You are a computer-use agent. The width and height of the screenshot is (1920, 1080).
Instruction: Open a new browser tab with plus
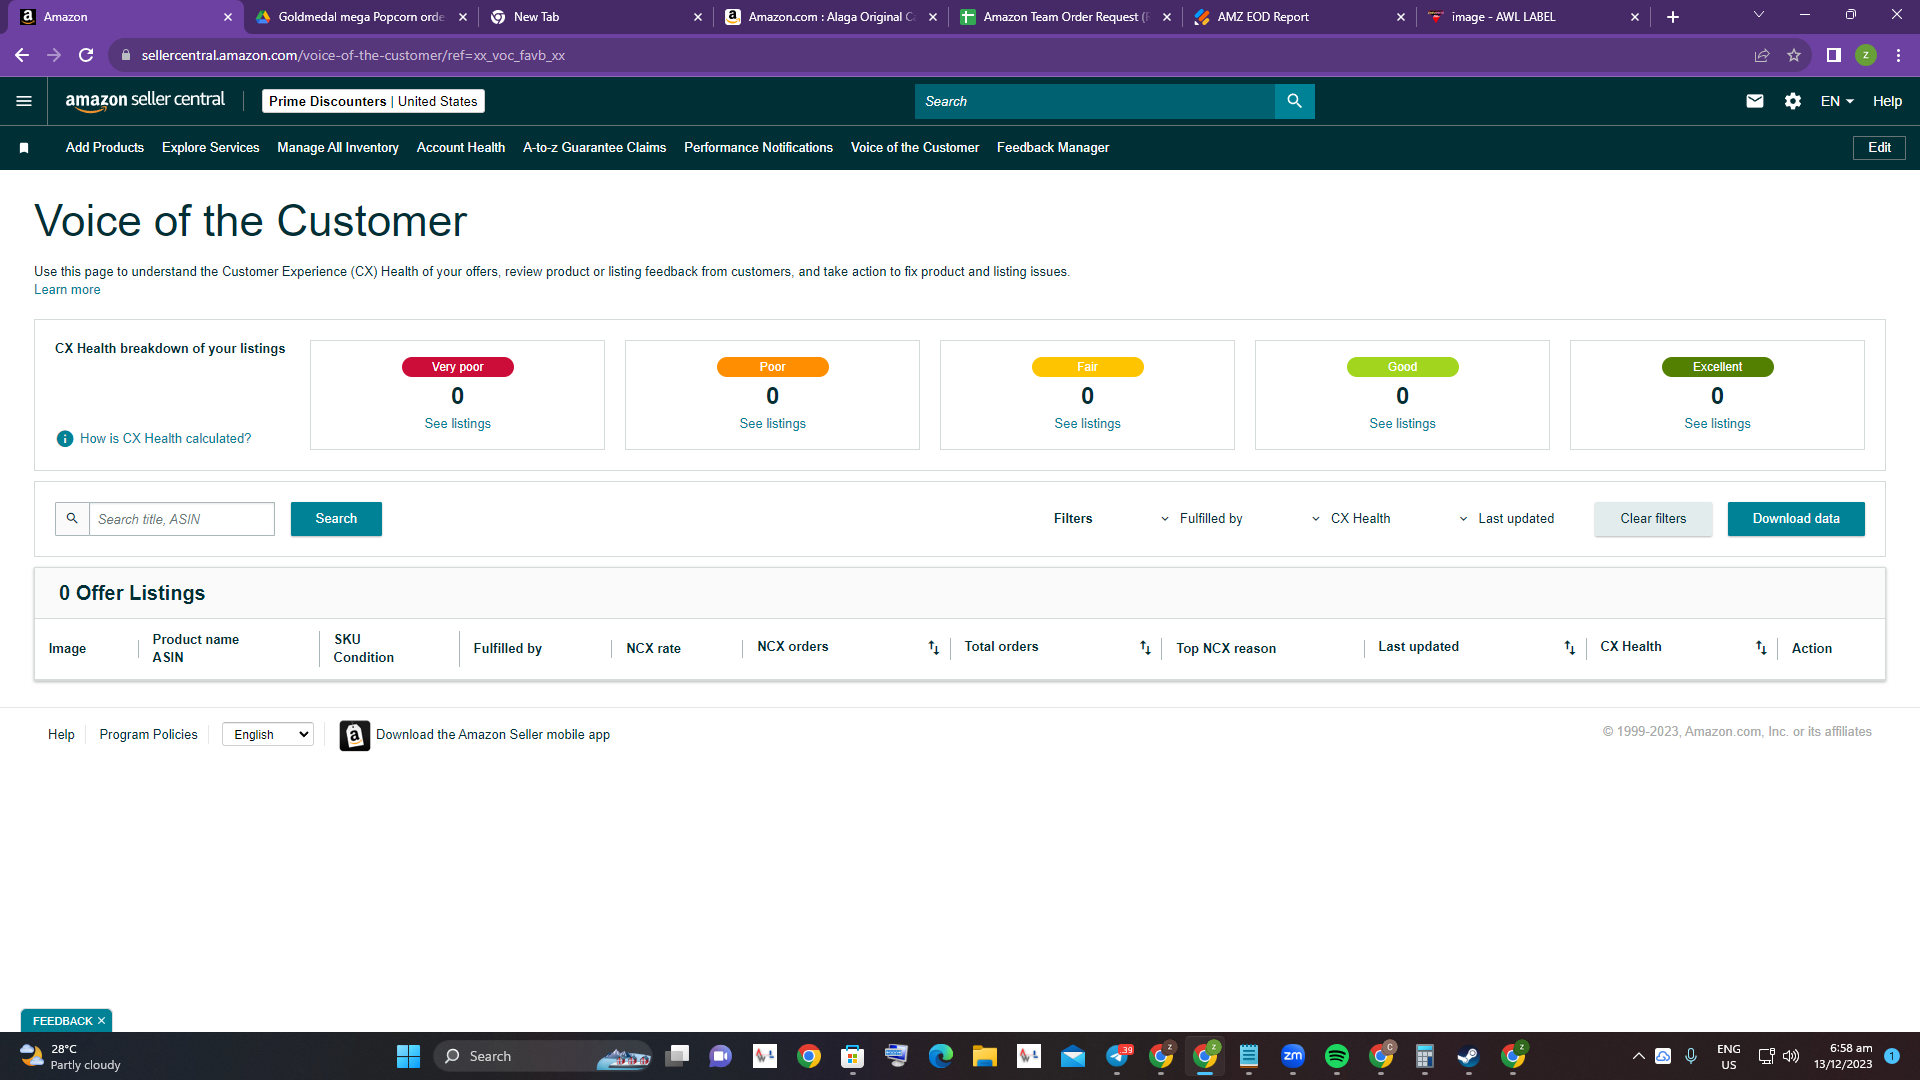click(x=1673, y=17)
